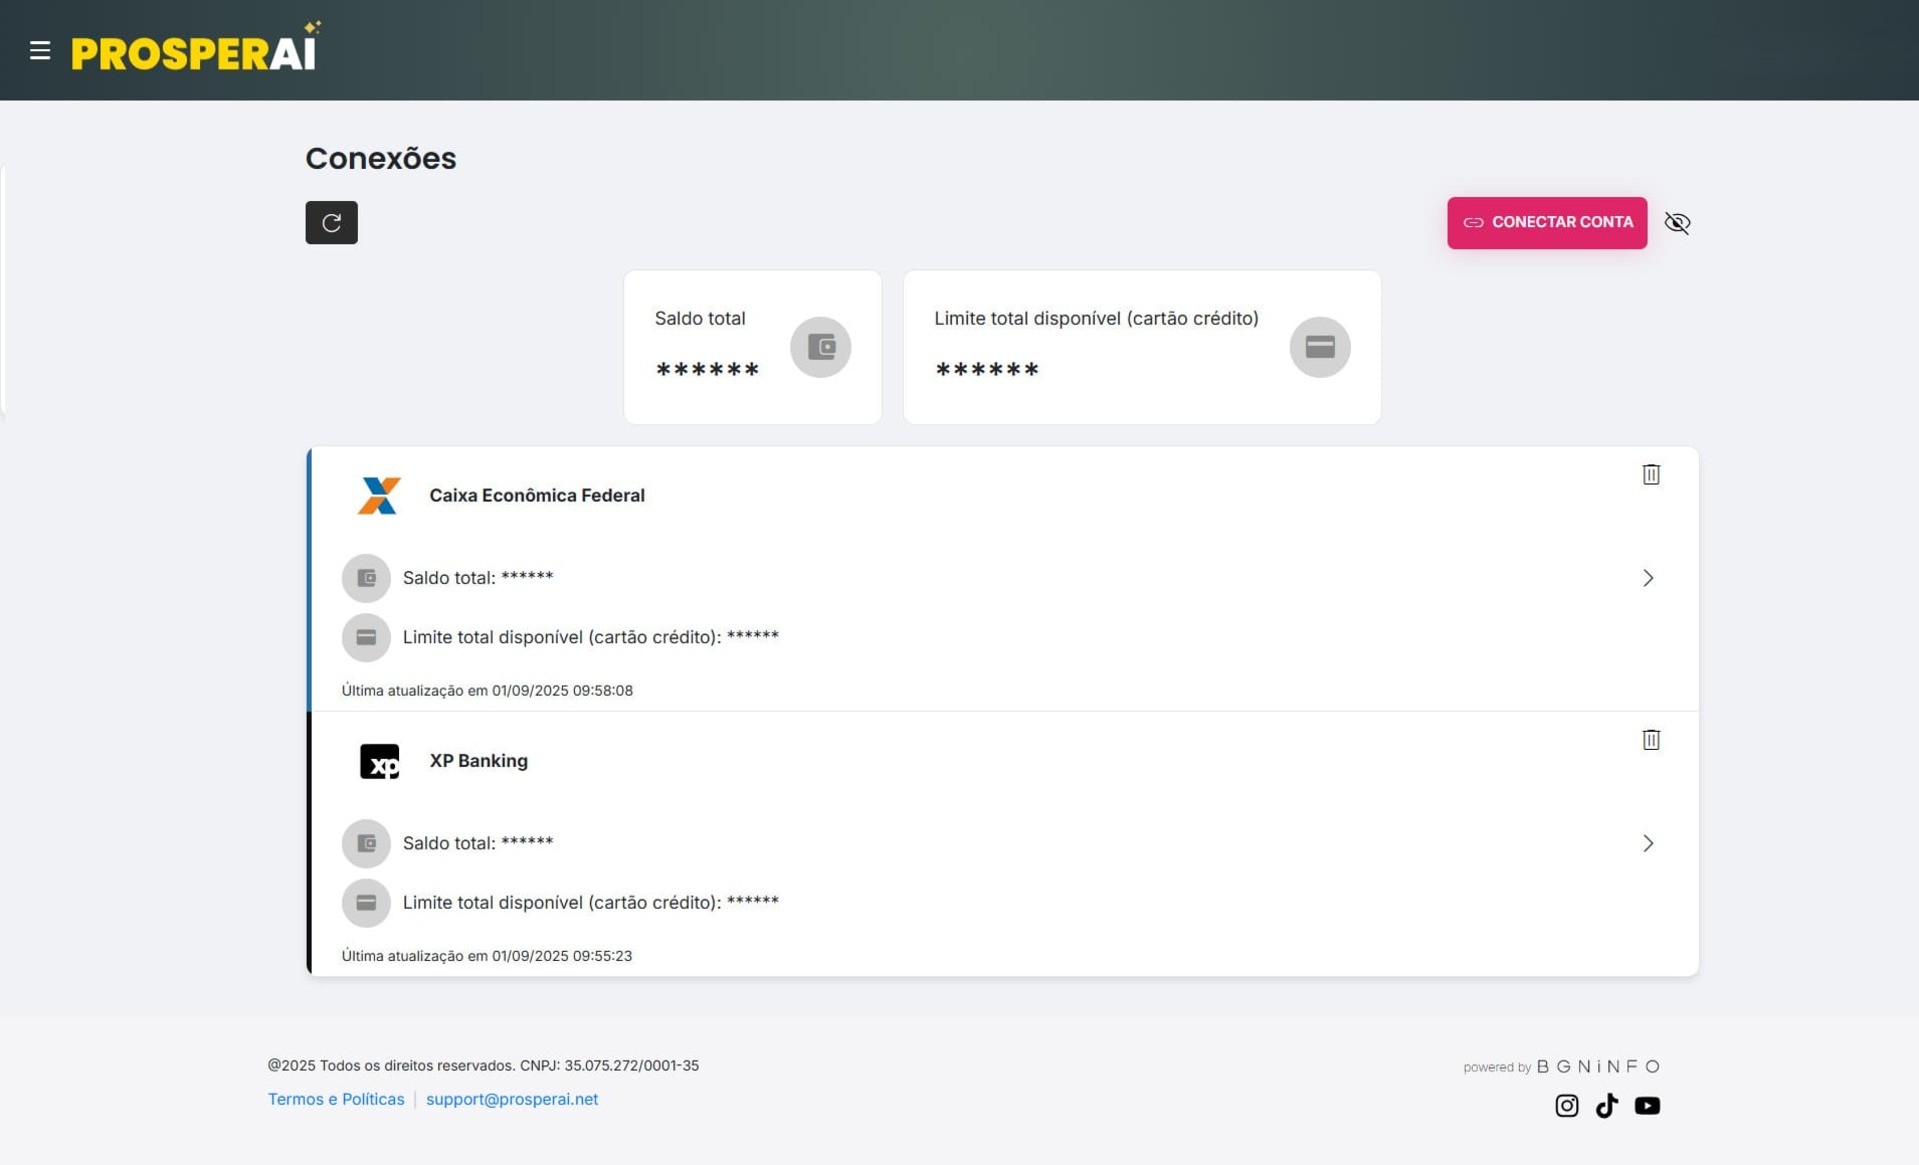
Task: Toggle balance visibility eye icon
Action: (x=1677, y=223)
